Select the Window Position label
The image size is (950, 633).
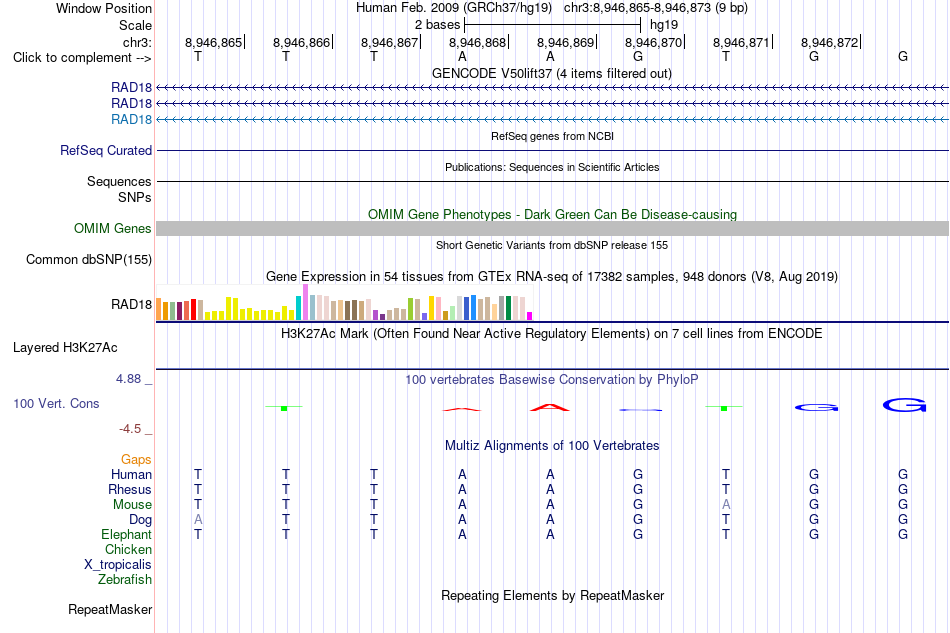point(104,8)
